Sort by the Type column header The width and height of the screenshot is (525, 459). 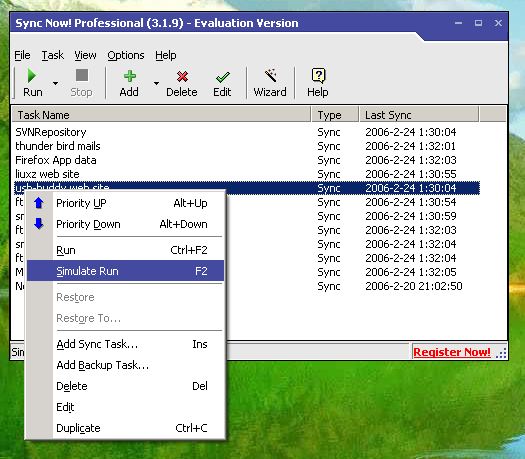335,115
